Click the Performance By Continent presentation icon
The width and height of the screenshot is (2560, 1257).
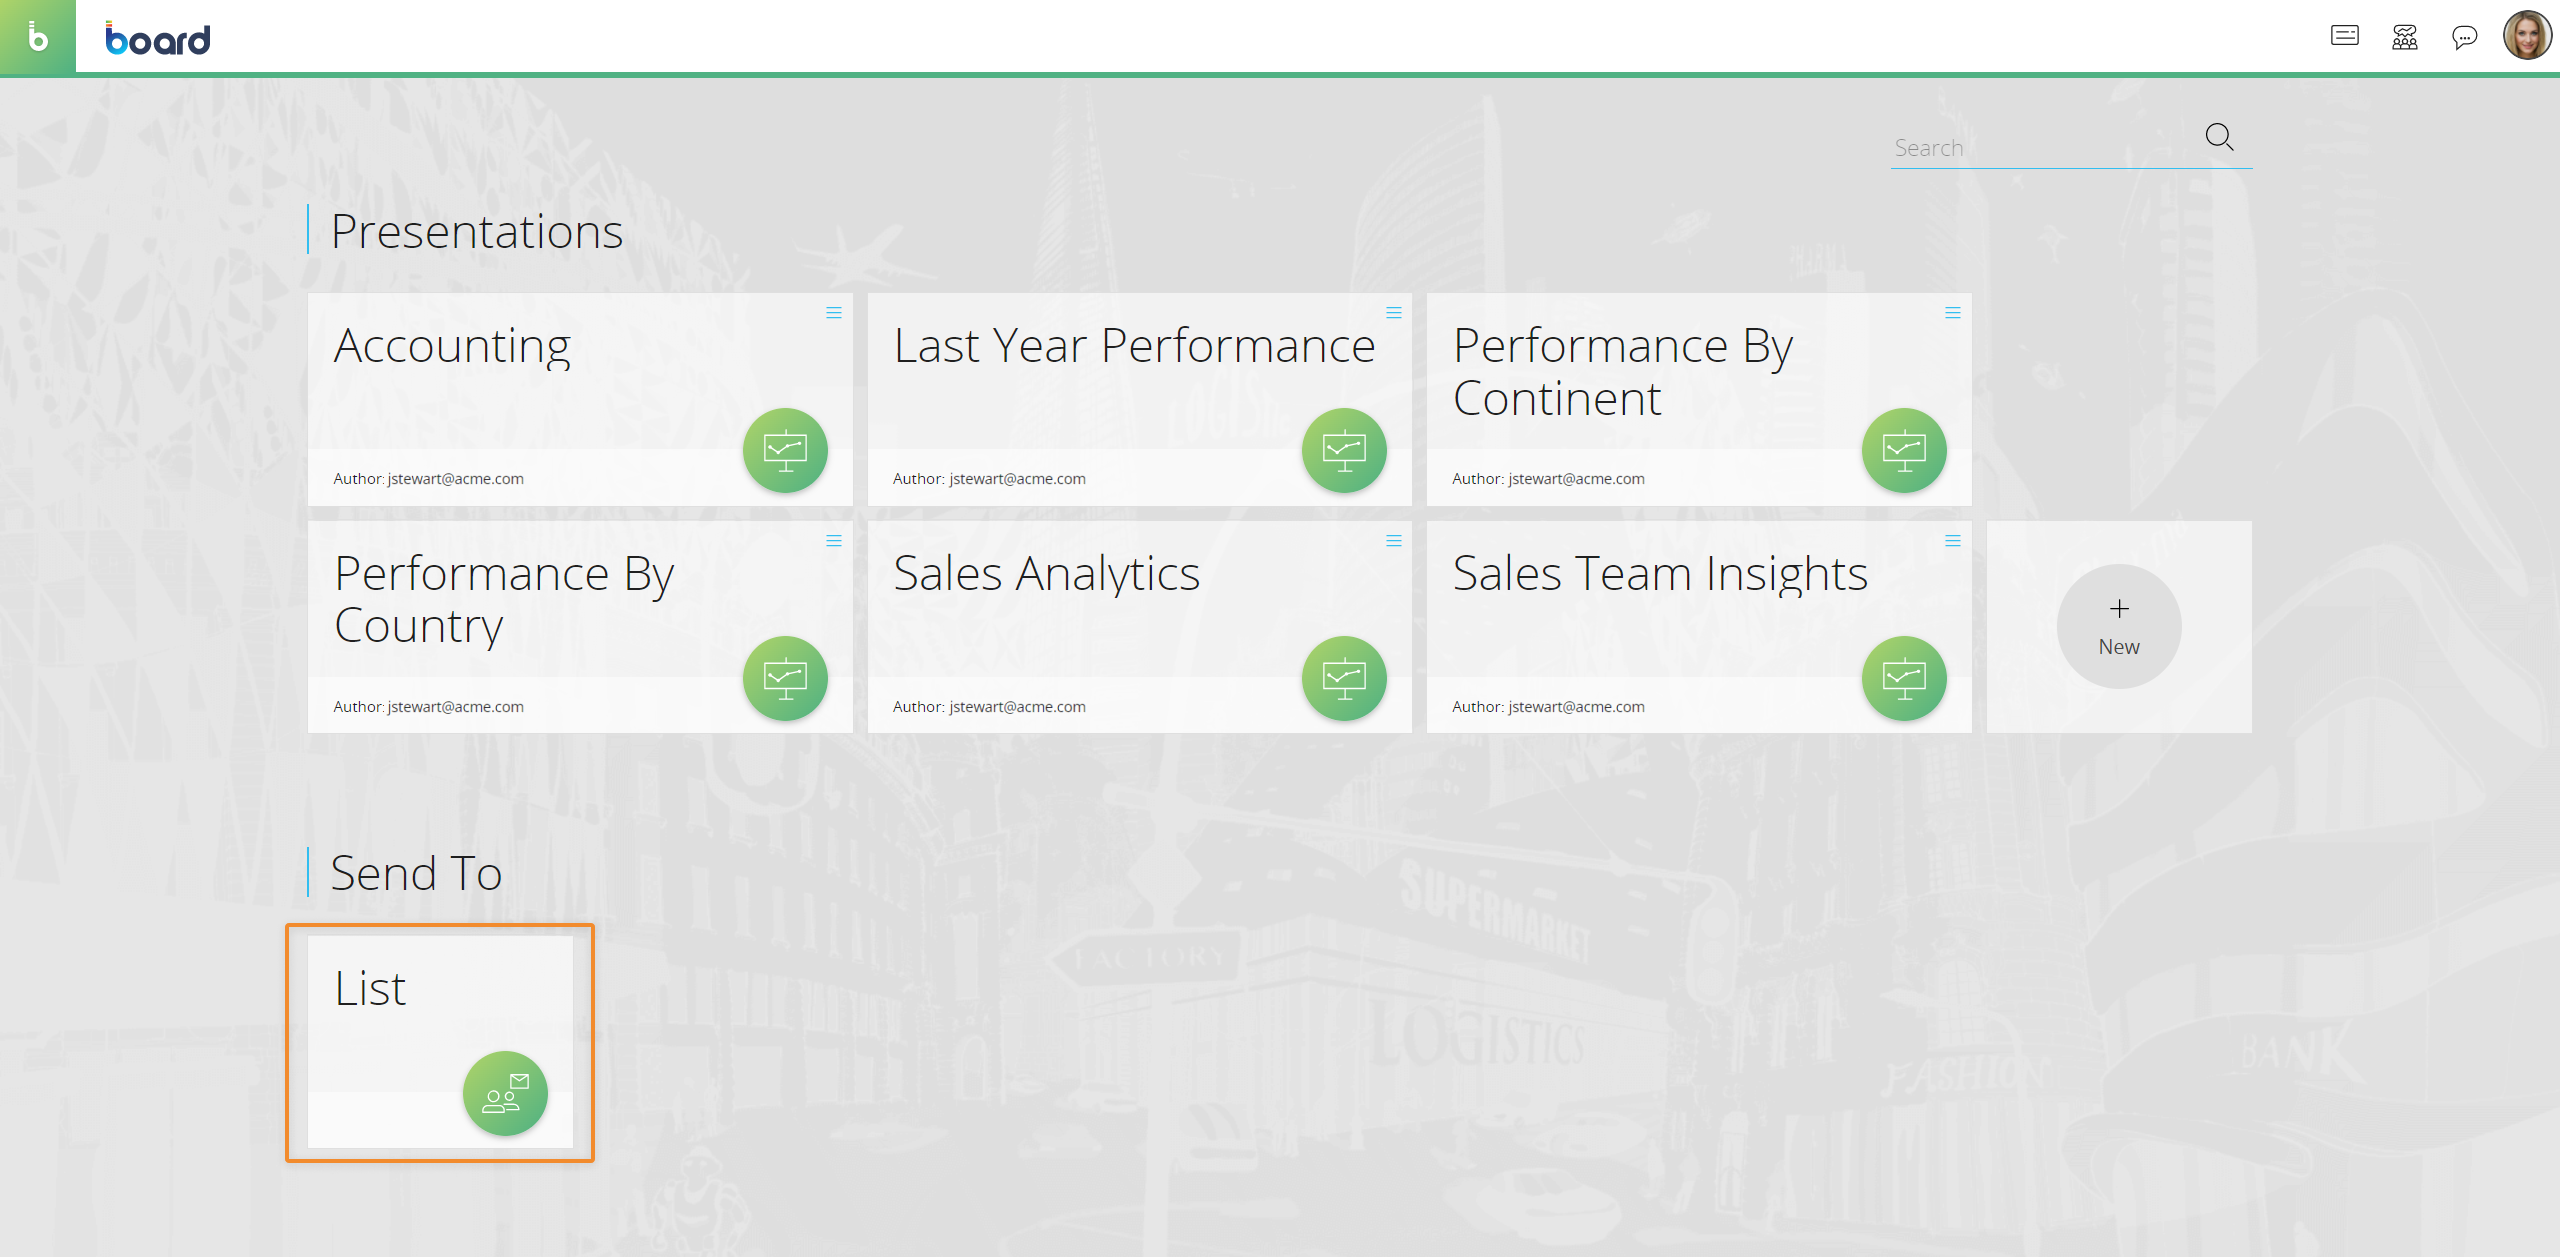pos(1904,450)
